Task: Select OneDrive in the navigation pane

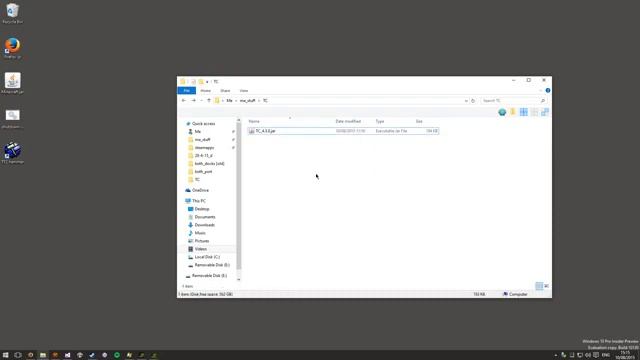Action: [200, 190]
